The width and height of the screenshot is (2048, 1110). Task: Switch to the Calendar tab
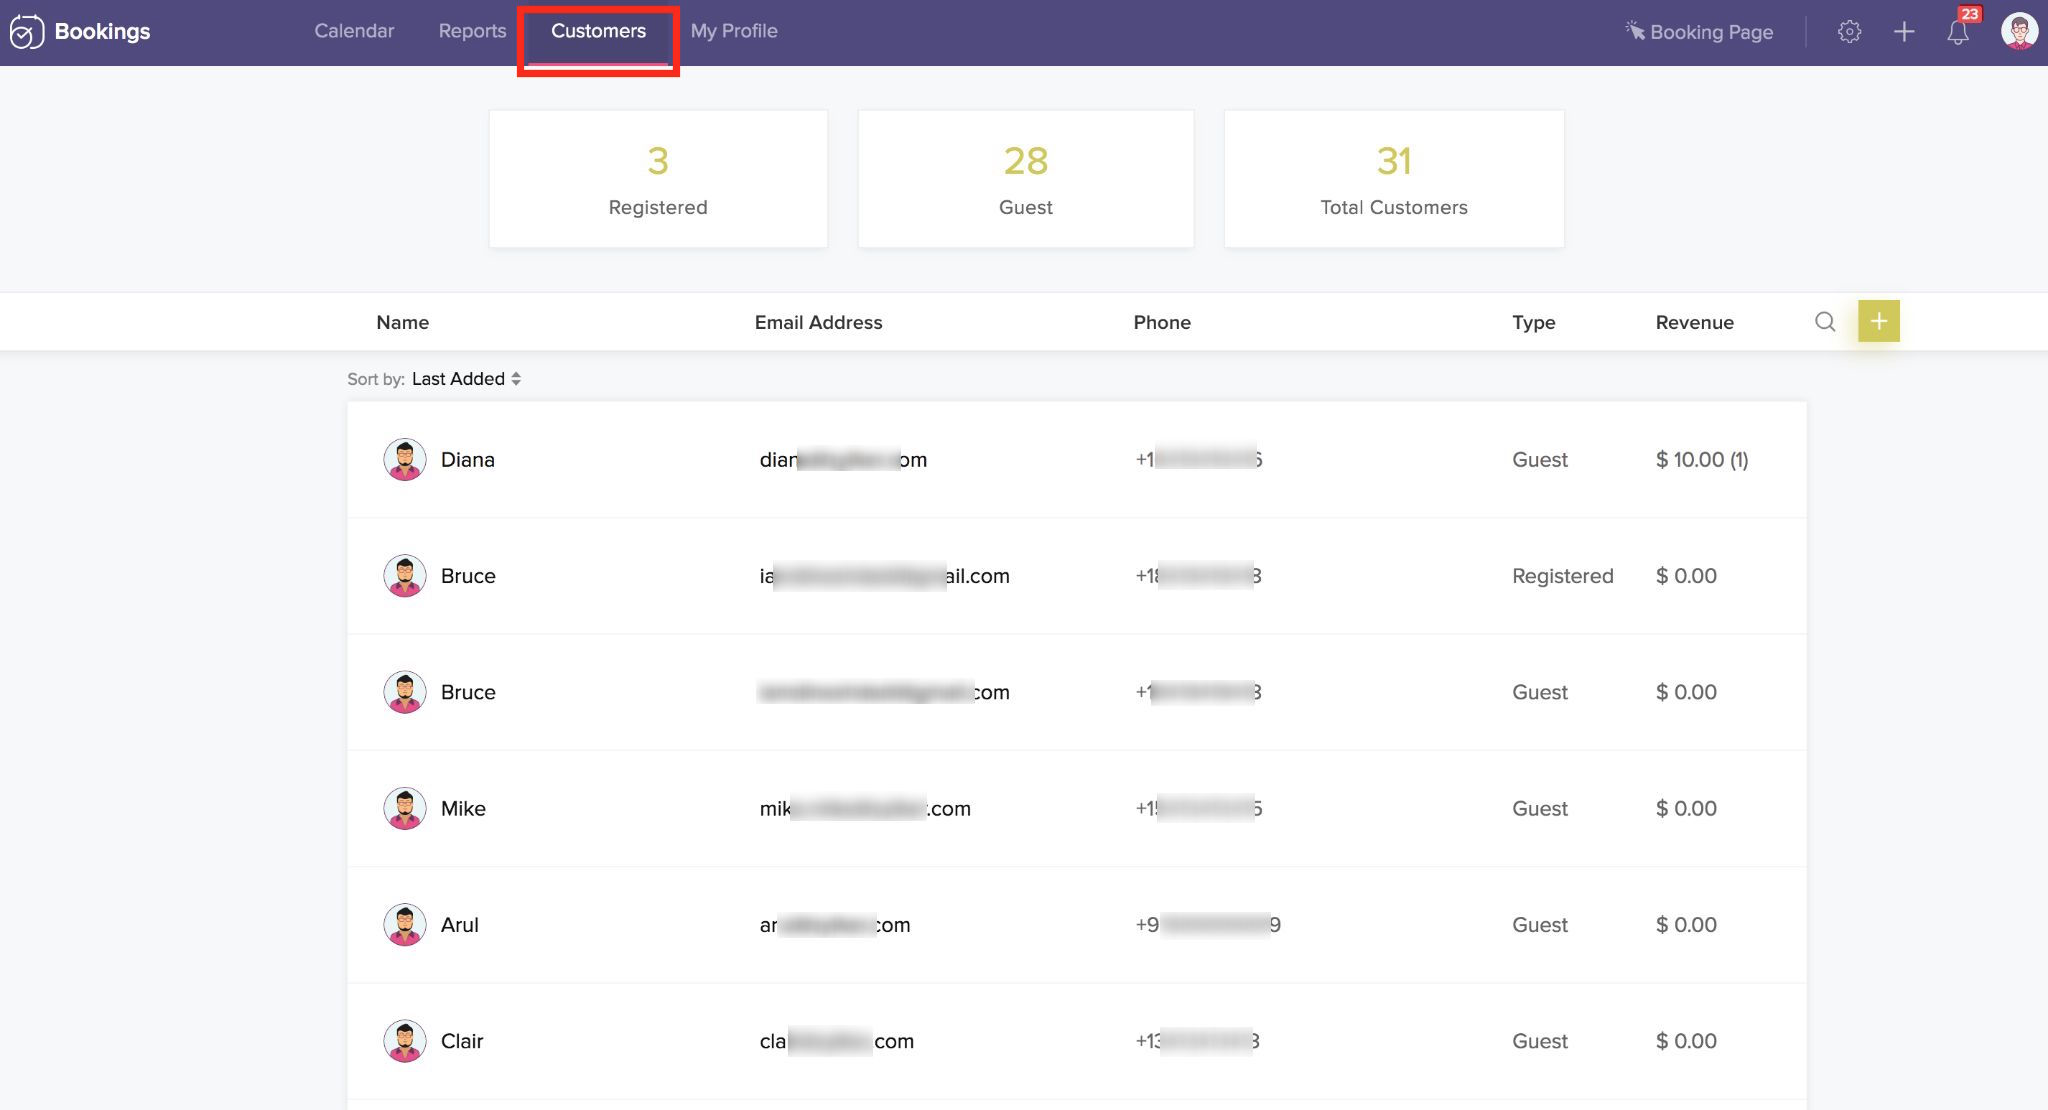coord(354,31)
